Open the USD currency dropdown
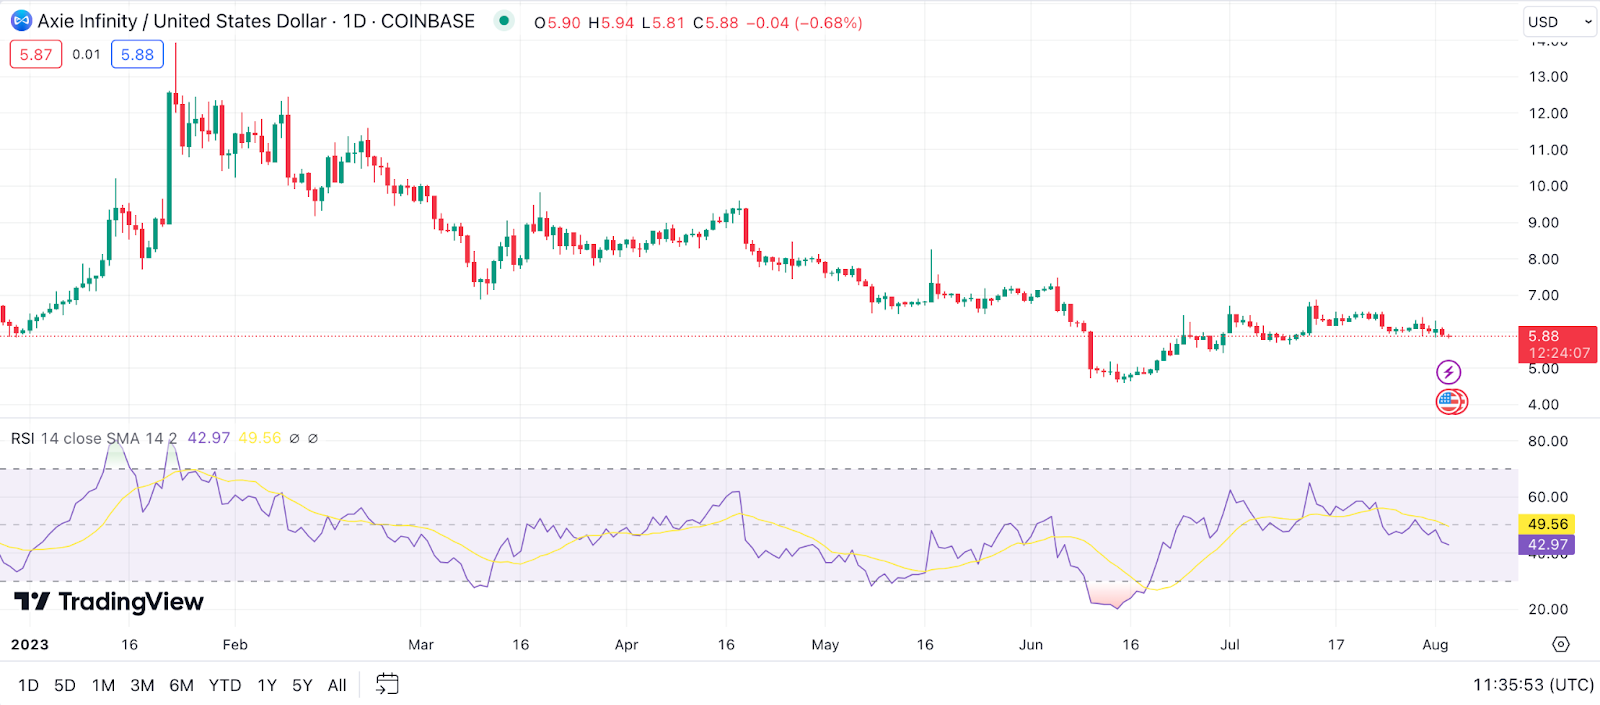1600x705 pixels. tap(1559, 21)
